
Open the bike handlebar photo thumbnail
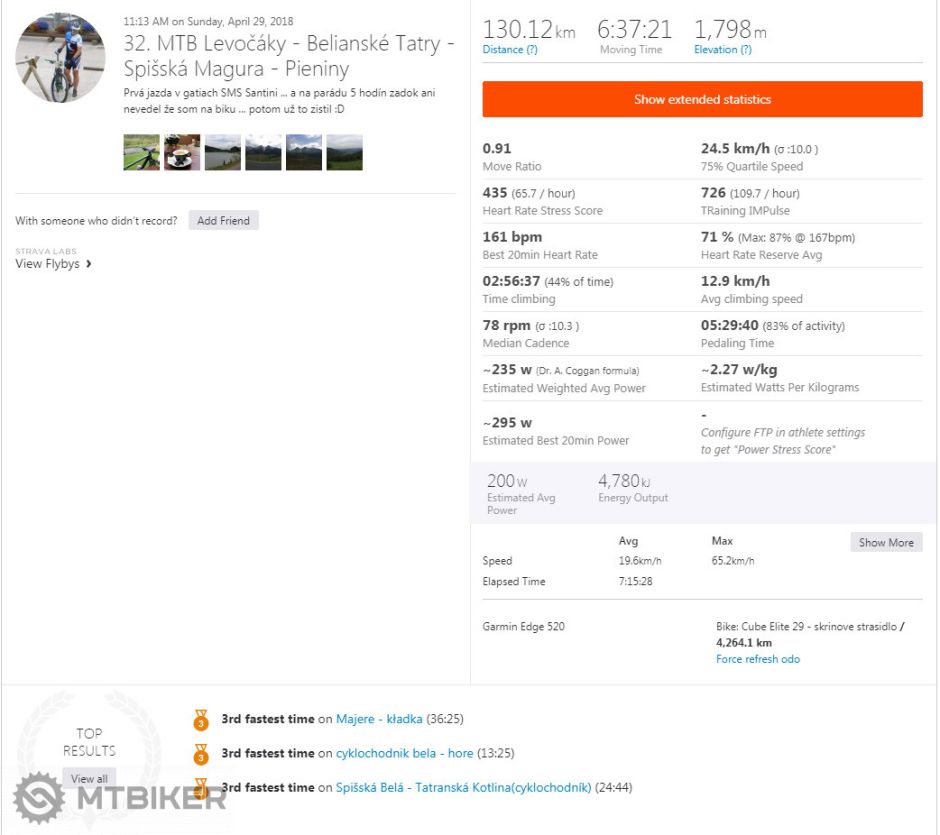141,152
